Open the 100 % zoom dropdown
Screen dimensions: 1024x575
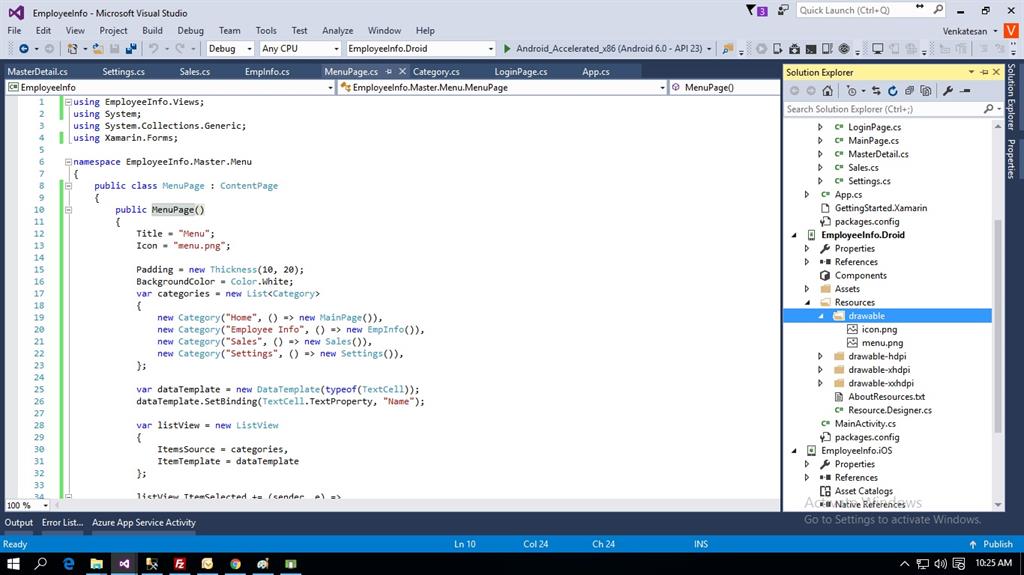click(x=27, y=505)
